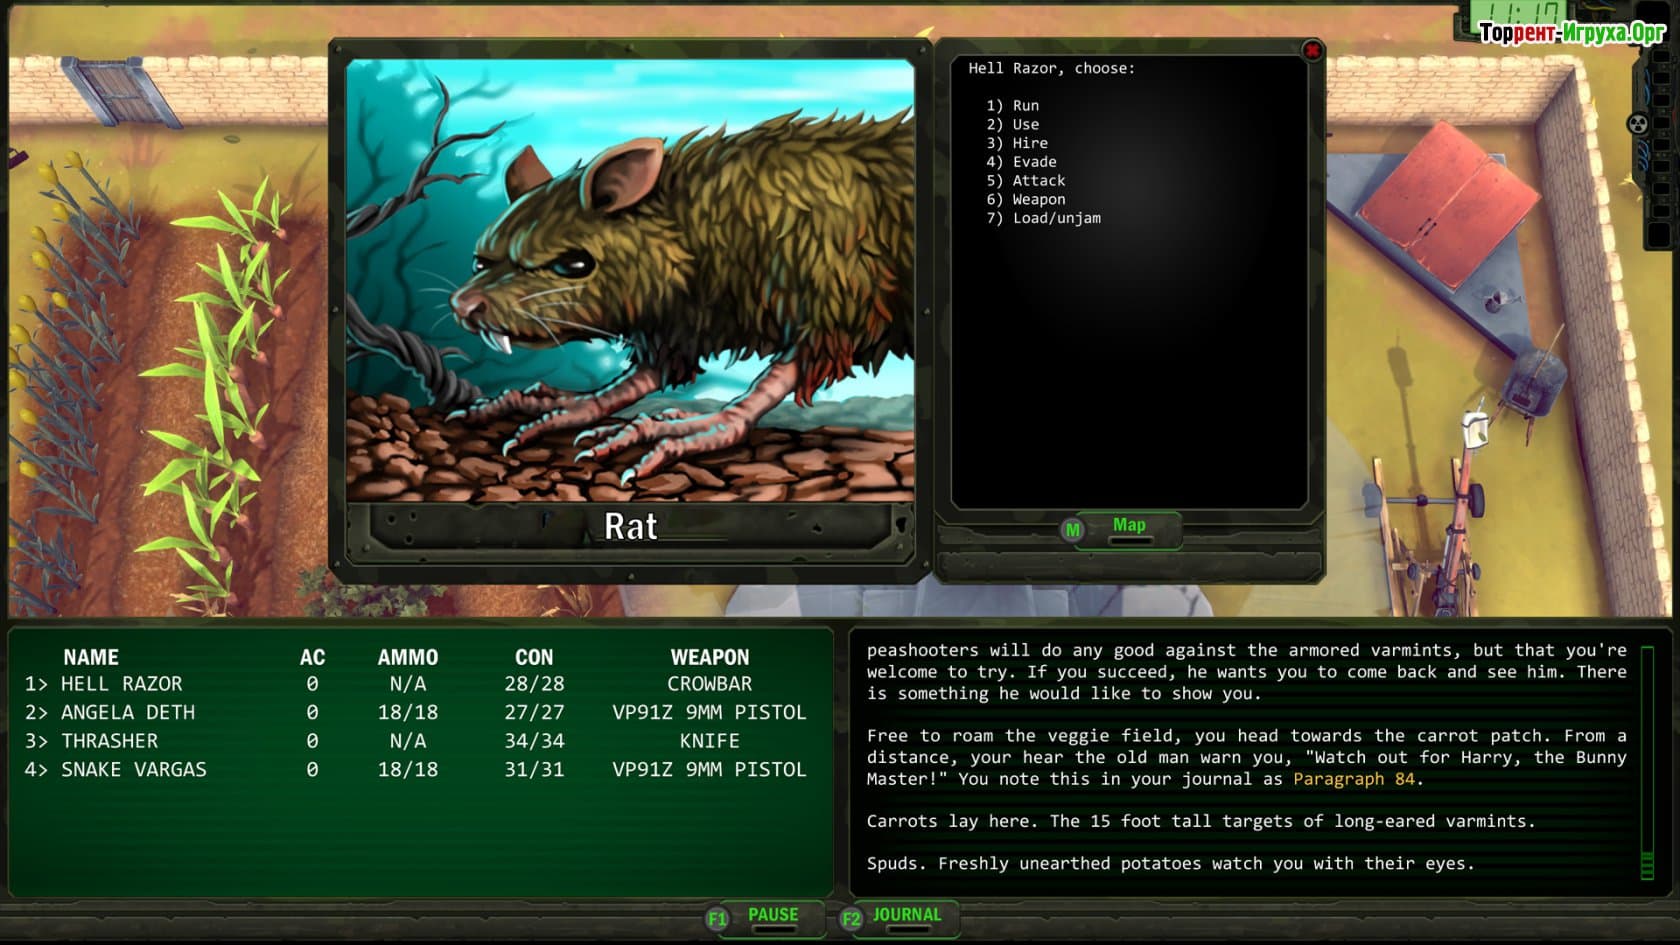Close the combat menu with red X

1312,50
